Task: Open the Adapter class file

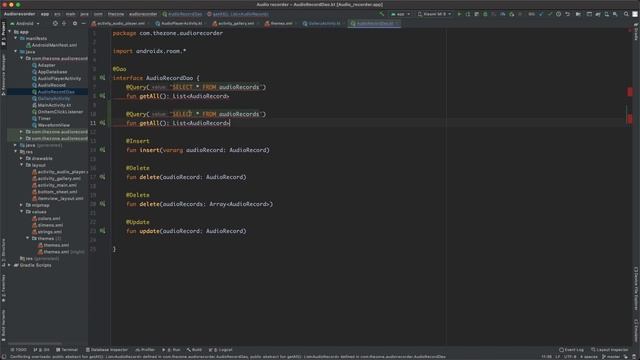Action: 44,65
